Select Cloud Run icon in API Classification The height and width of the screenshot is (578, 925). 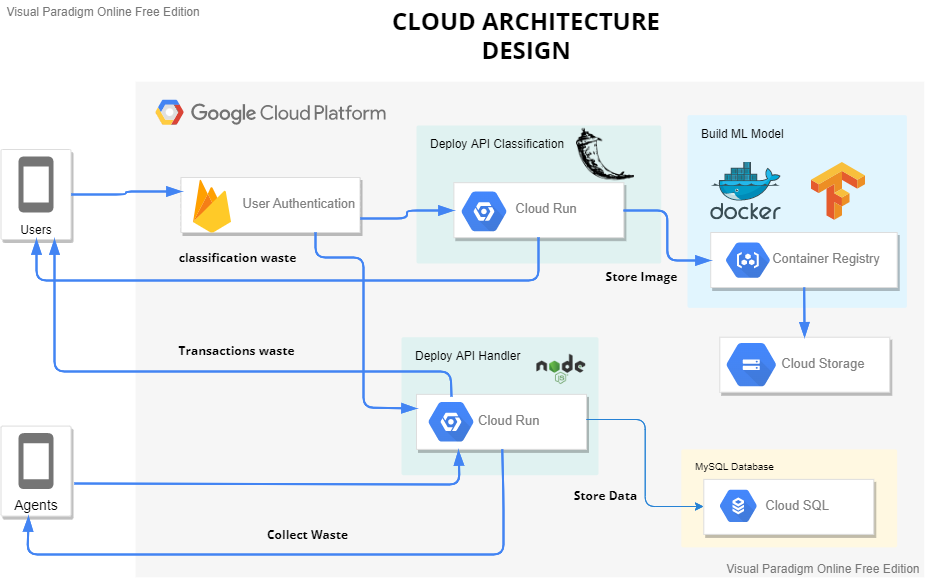point(484,211)
